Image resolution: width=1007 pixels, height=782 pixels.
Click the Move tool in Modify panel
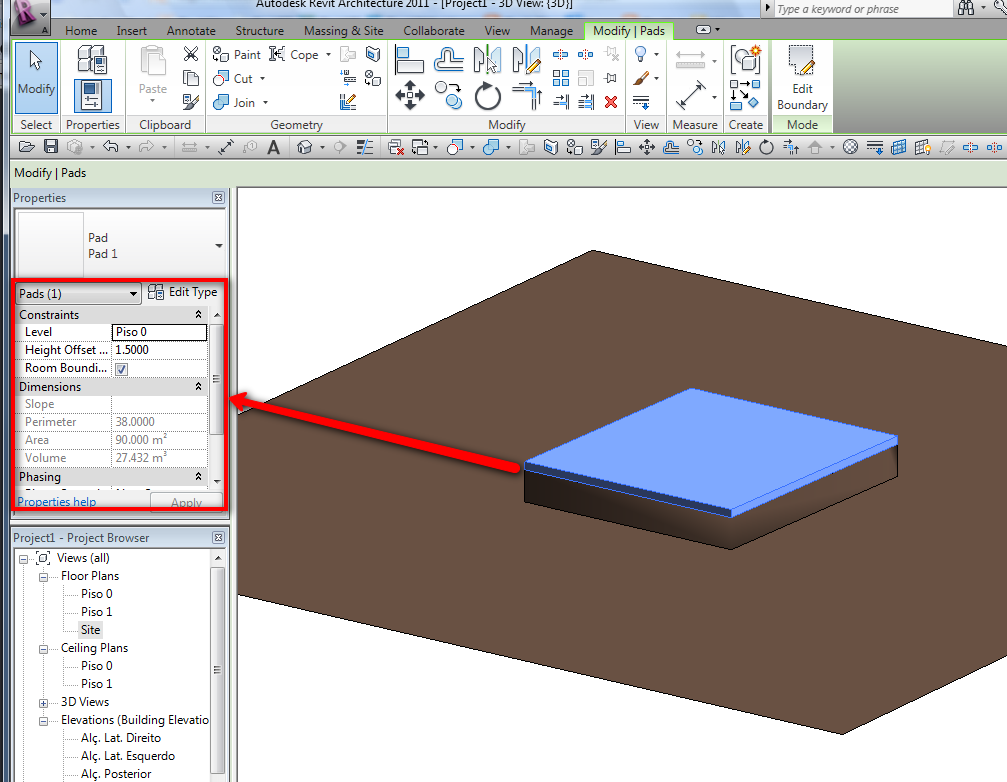pos(410,96)
